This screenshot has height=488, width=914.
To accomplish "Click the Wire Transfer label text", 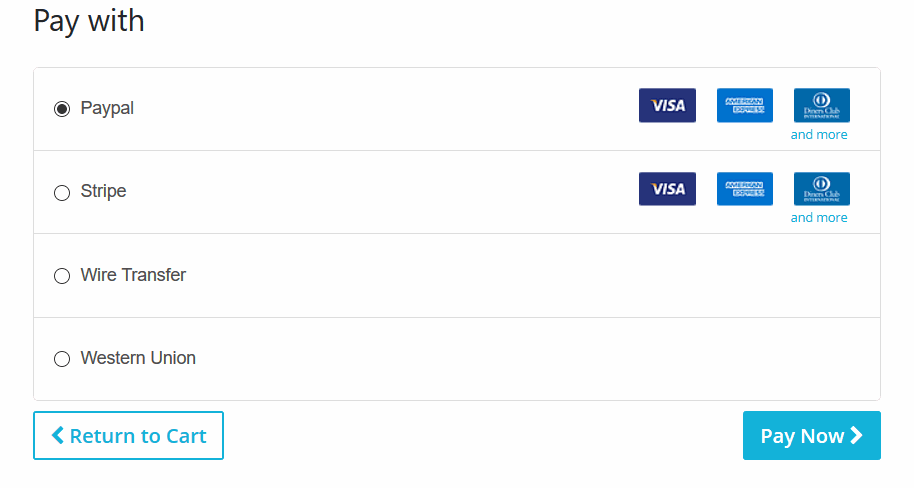I will [x=133, y=275].
